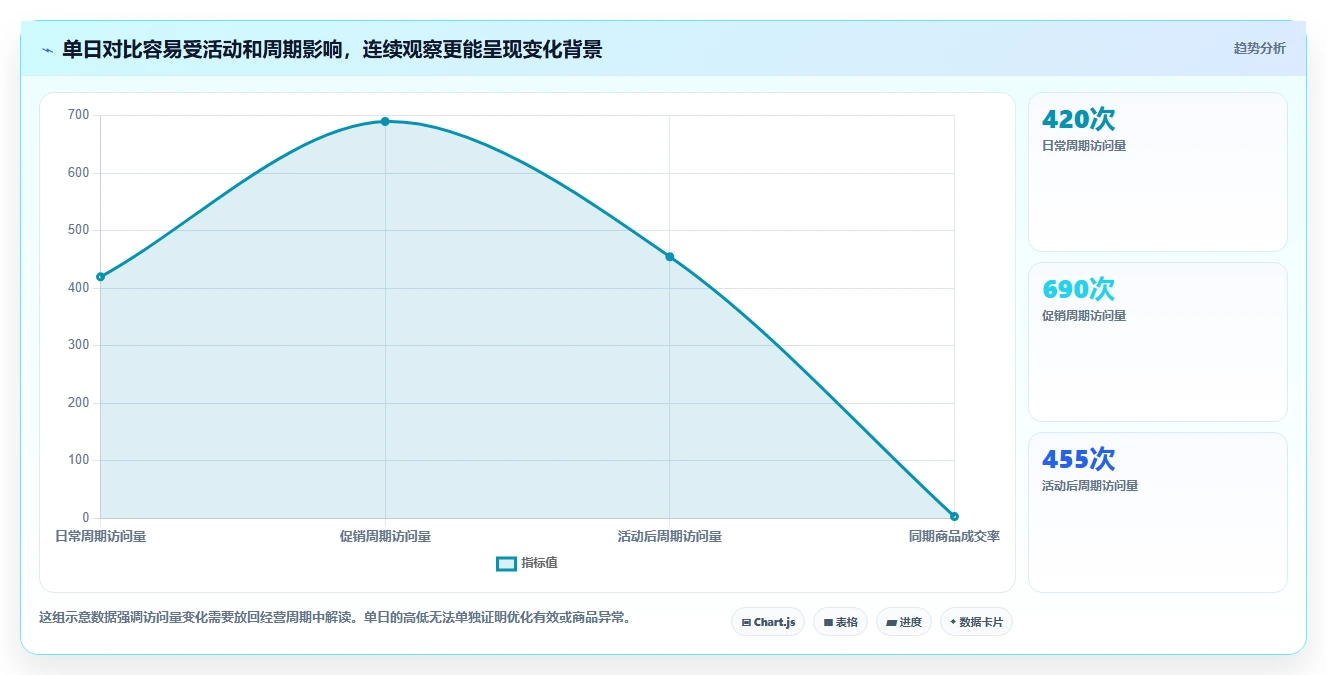This screenshot has height=675, width=1327.
Task: Click the x-axis label 促销周期访问量
Action: pos(385,536)
